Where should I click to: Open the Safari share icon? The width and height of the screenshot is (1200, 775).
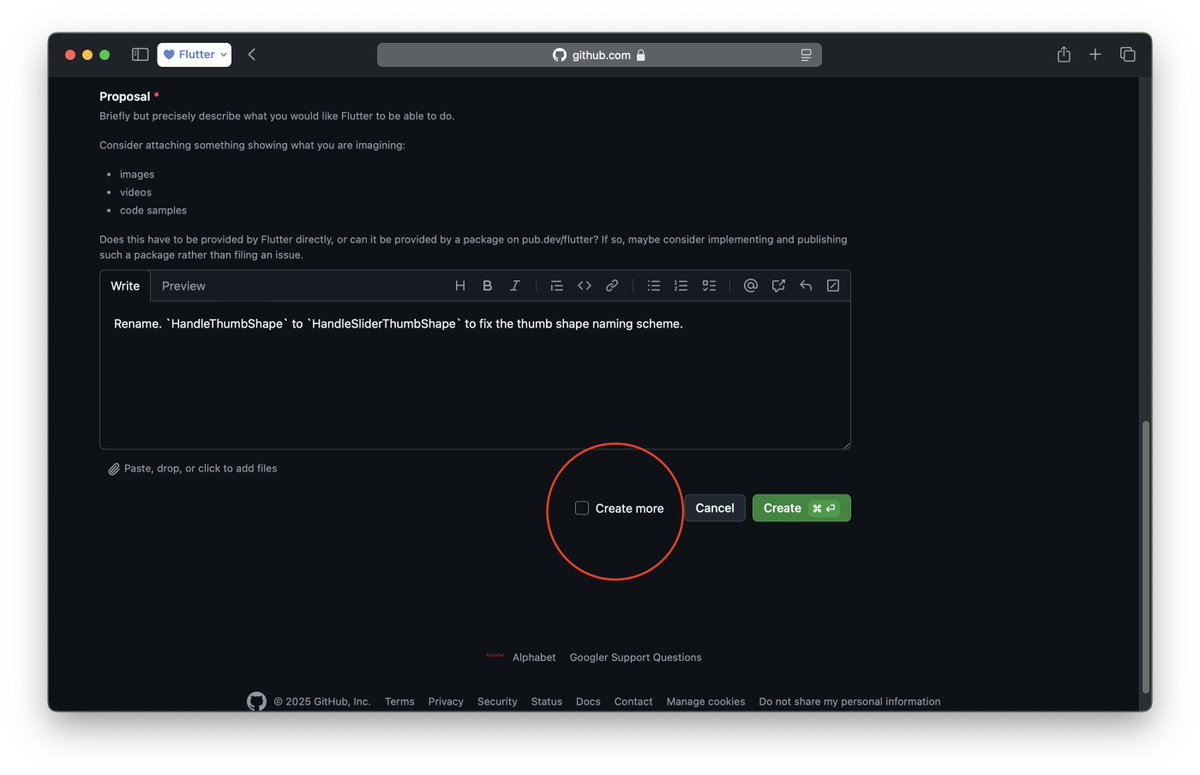[1064, 55]
